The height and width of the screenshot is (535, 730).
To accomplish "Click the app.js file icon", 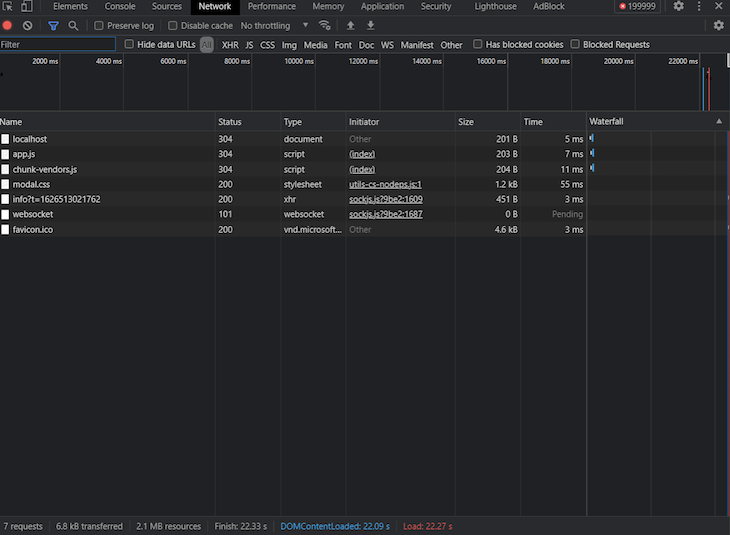I will (5, 154).
